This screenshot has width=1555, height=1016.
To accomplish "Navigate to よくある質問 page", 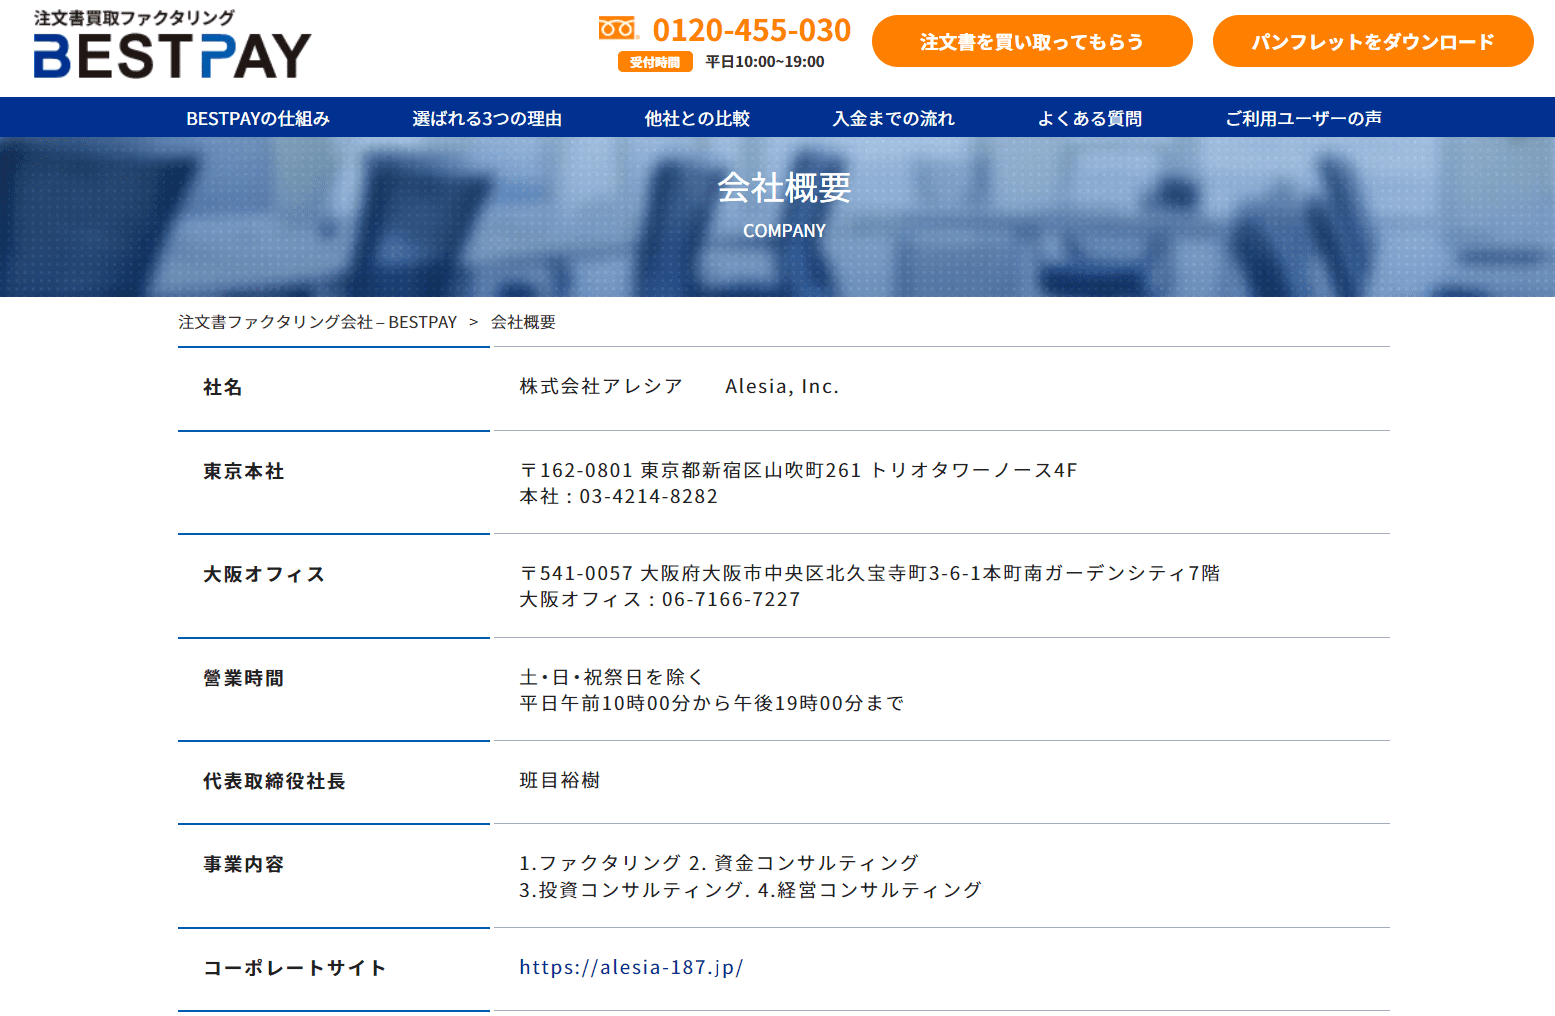I will [x=1089, y=118].
